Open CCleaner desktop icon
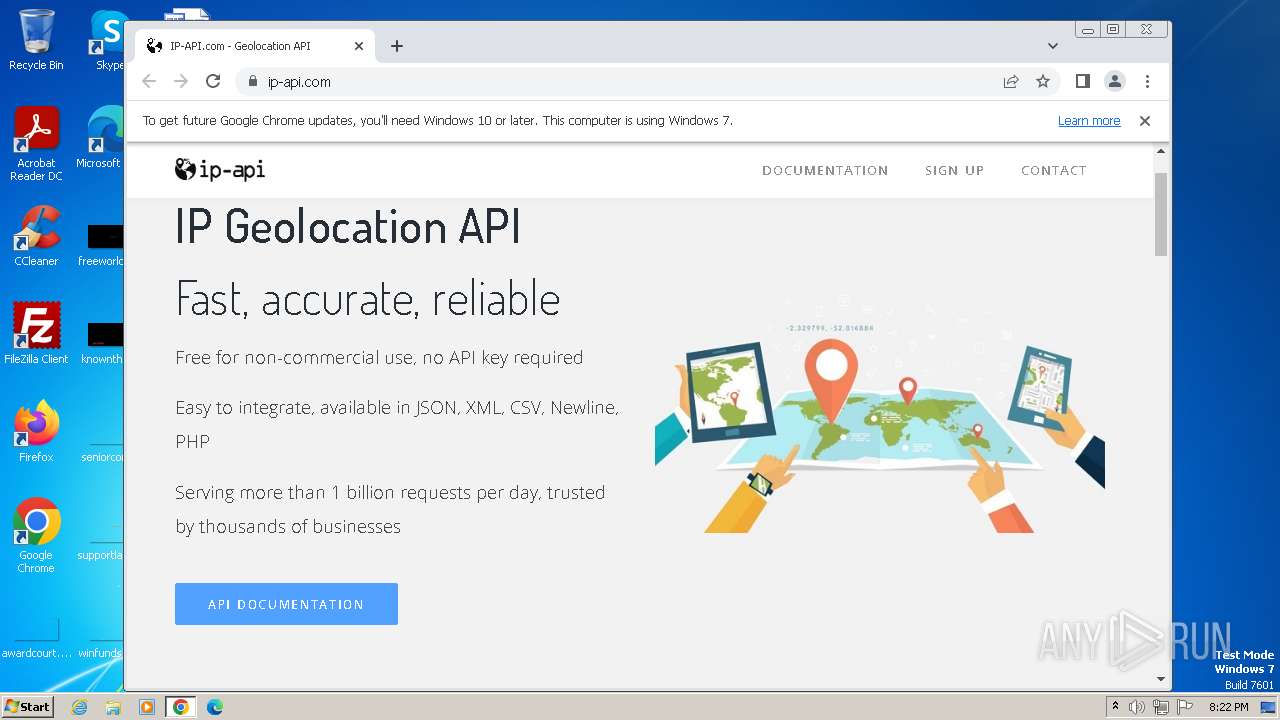The height and width of the screenshot is (720, 1280). 36,236
